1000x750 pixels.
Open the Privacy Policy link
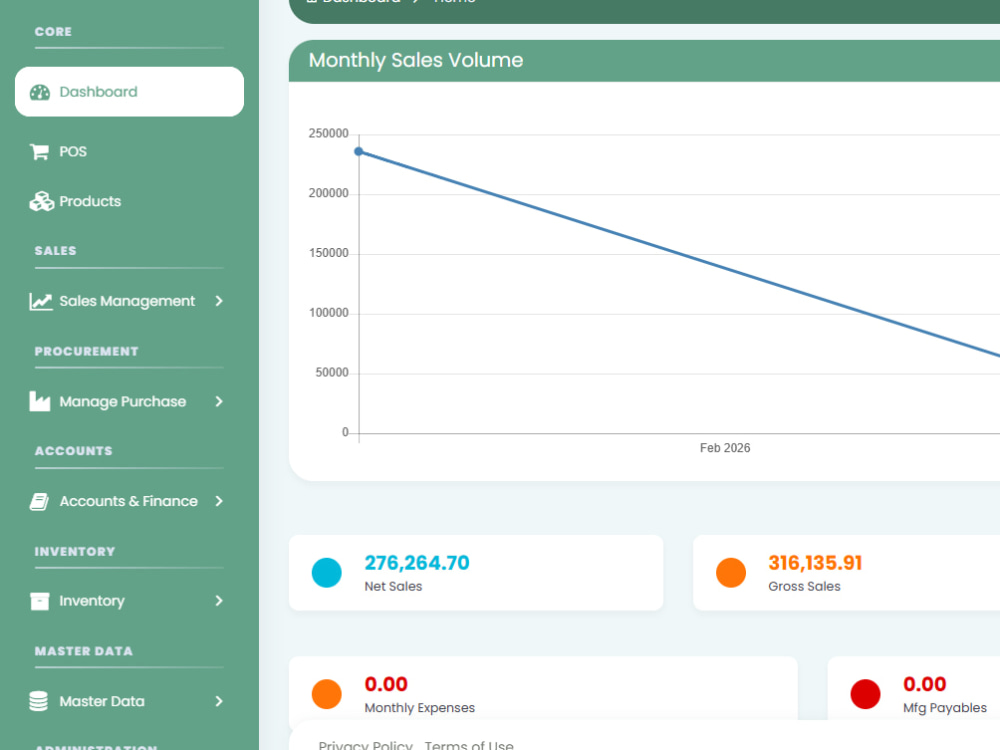[x=365, y=745]
